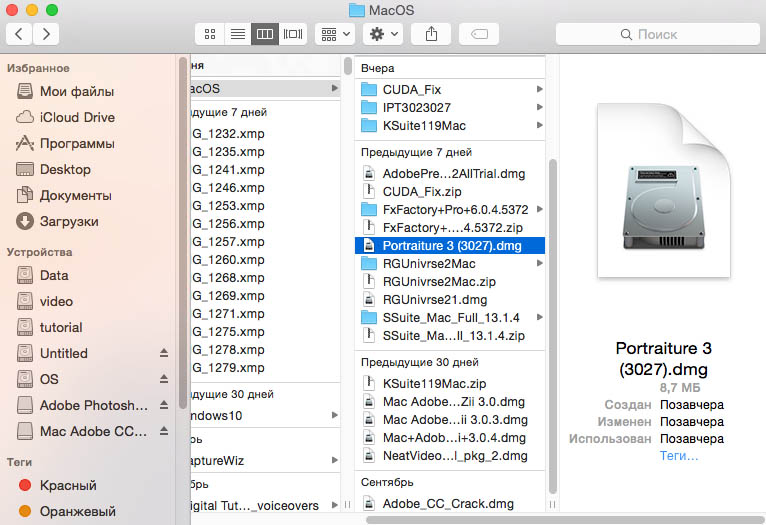
Task: Open the gear action menu
Action: point(383,34)
